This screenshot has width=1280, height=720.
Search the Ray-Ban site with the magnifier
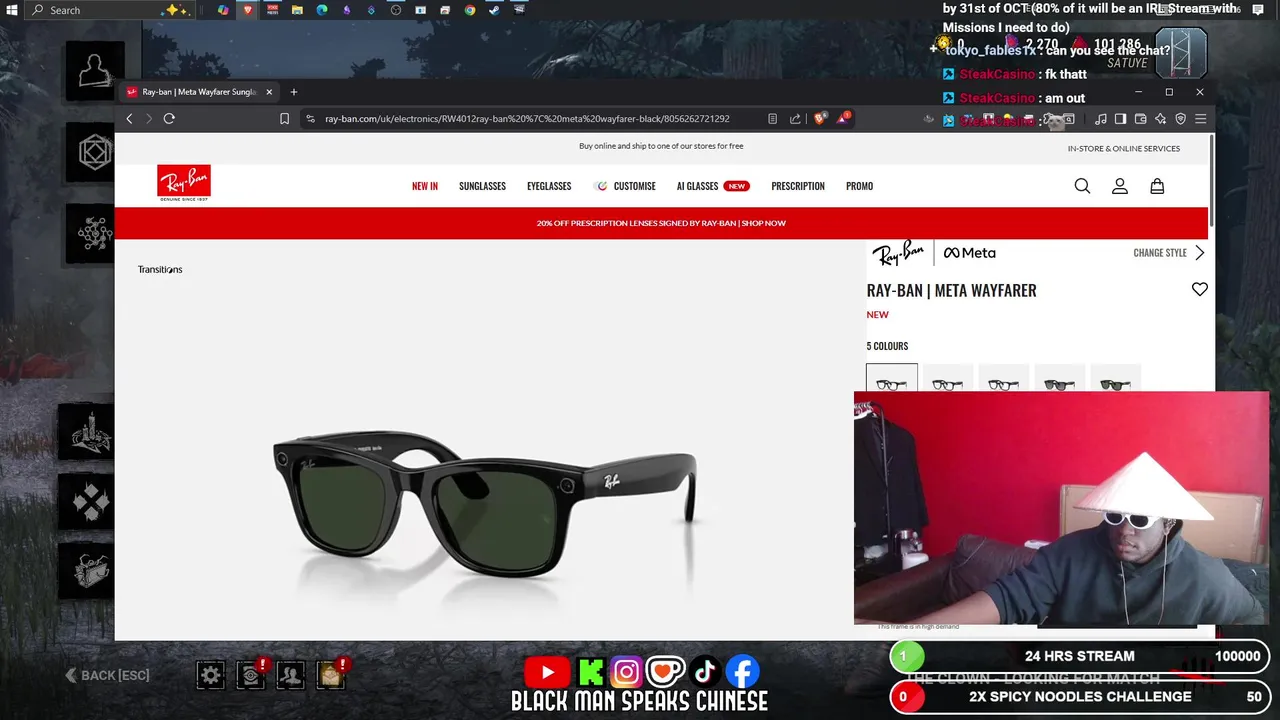pos(1082,186)
